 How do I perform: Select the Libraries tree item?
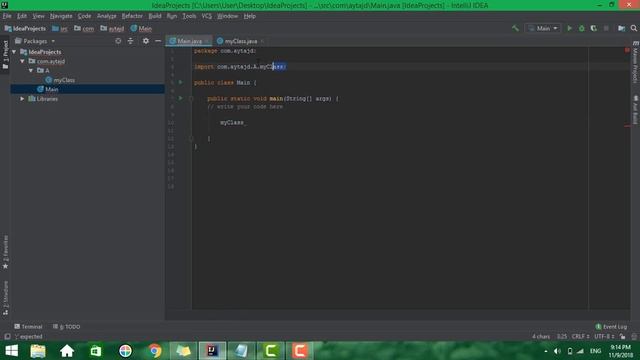pyautogui.click(x=43, y=99)
